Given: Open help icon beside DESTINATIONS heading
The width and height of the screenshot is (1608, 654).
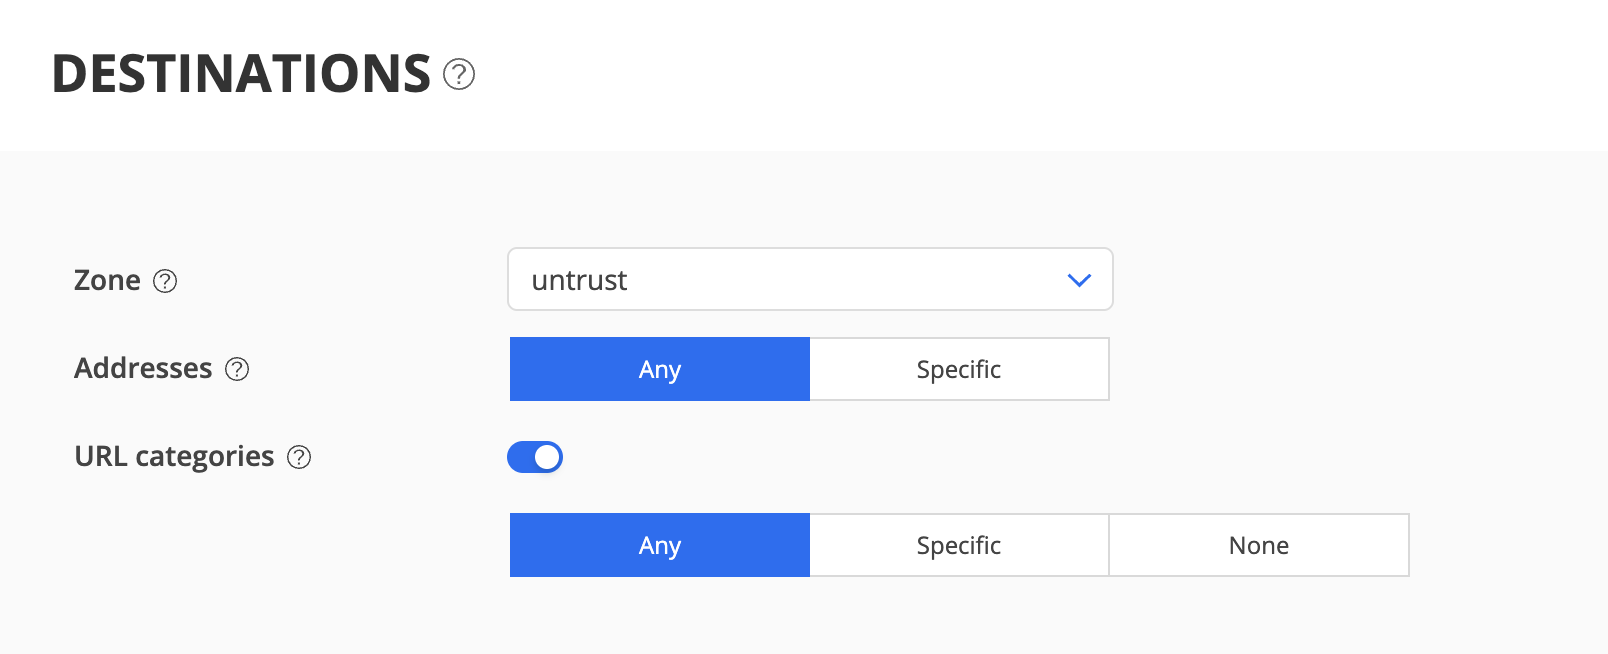Looking at the screenshot, I should pos(459,74).
